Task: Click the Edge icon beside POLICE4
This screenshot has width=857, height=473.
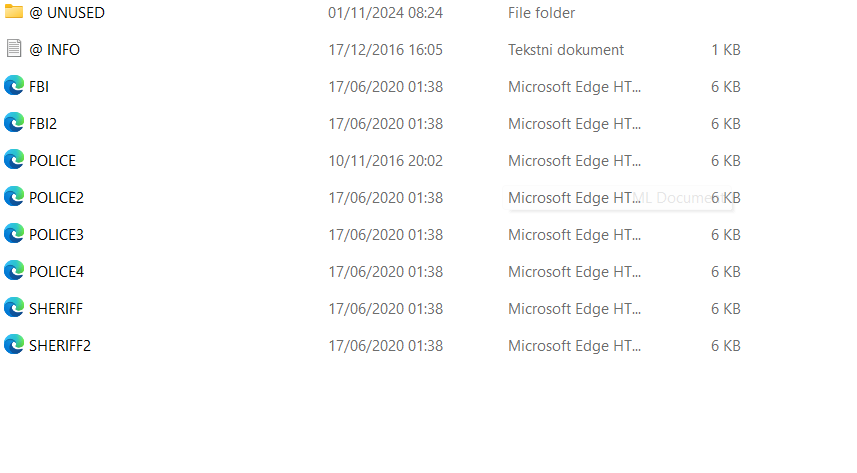Action: (14, 271)
